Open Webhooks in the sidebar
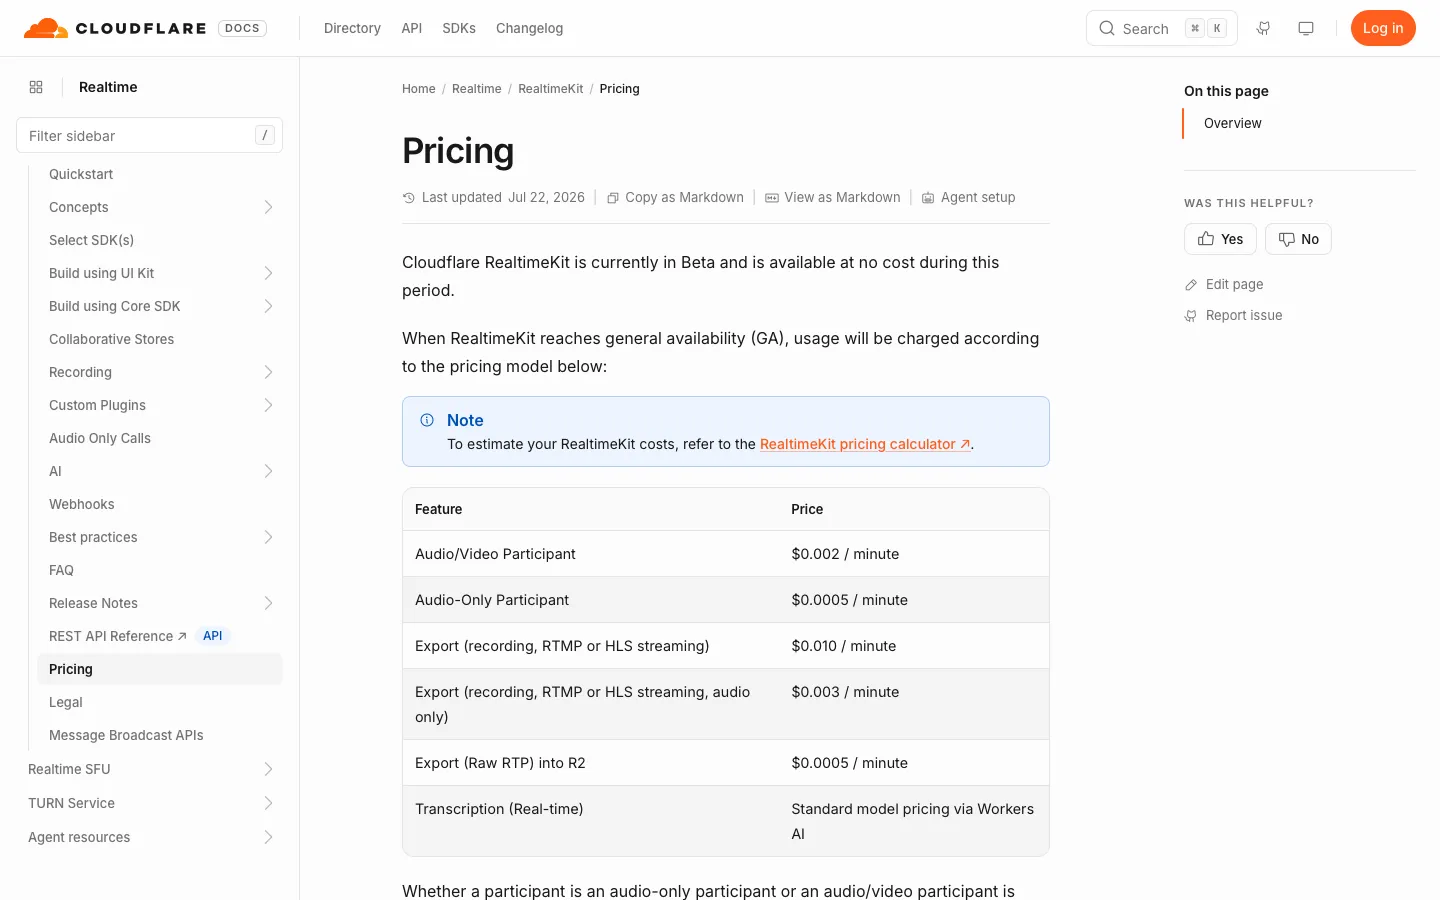1440x900 pixels. pos(82,504)
